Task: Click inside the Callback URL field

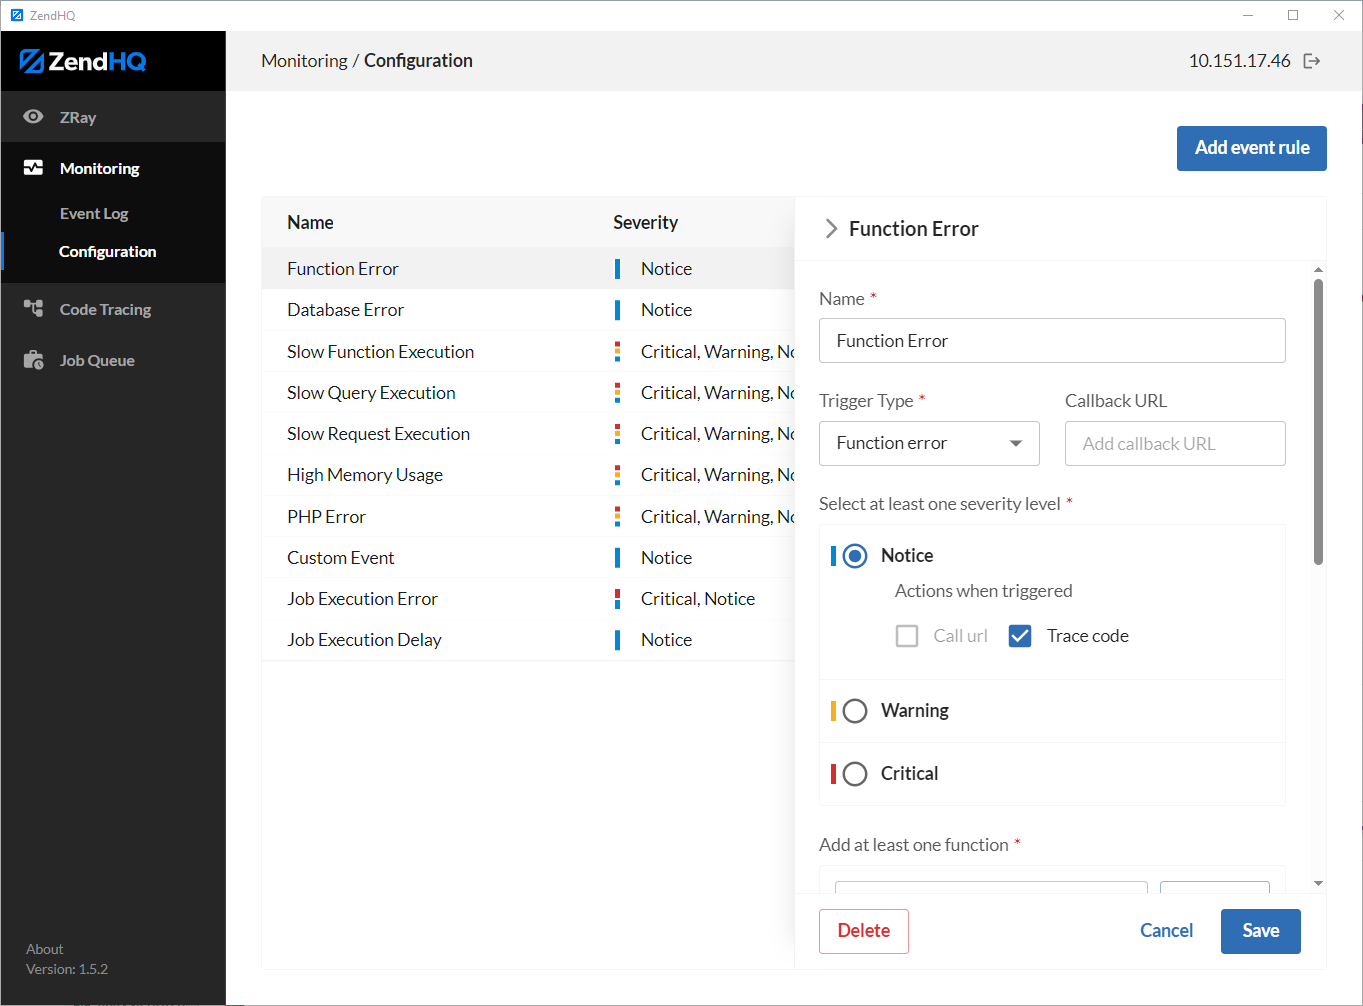Action: 1174,443
